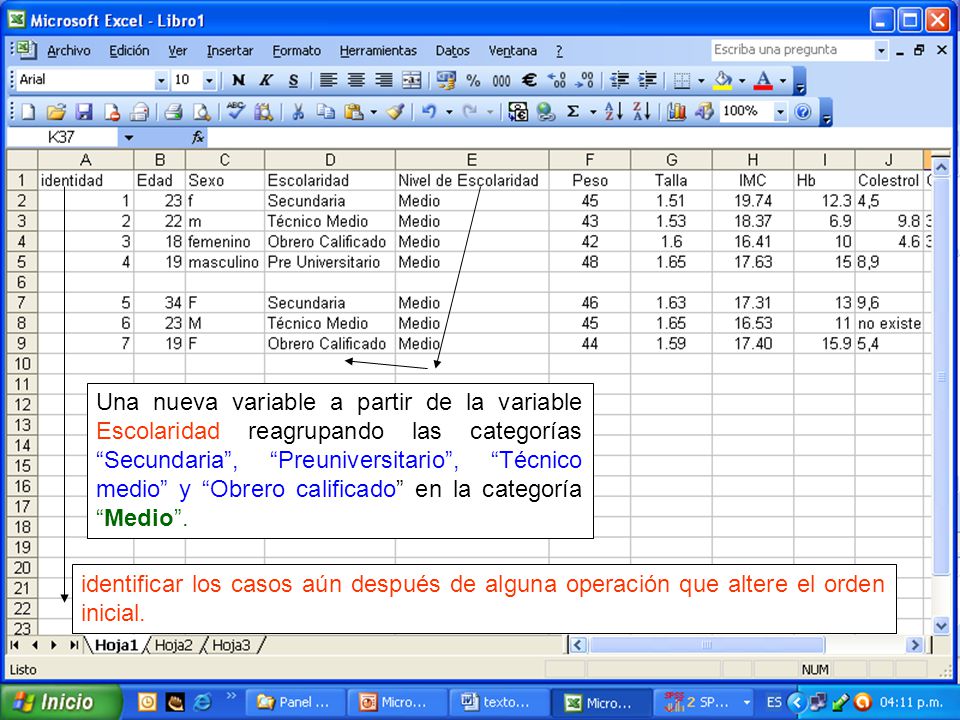Screen dimensions: 960x720
Task: Apply percent style to the cell
Action: [473, 80]
